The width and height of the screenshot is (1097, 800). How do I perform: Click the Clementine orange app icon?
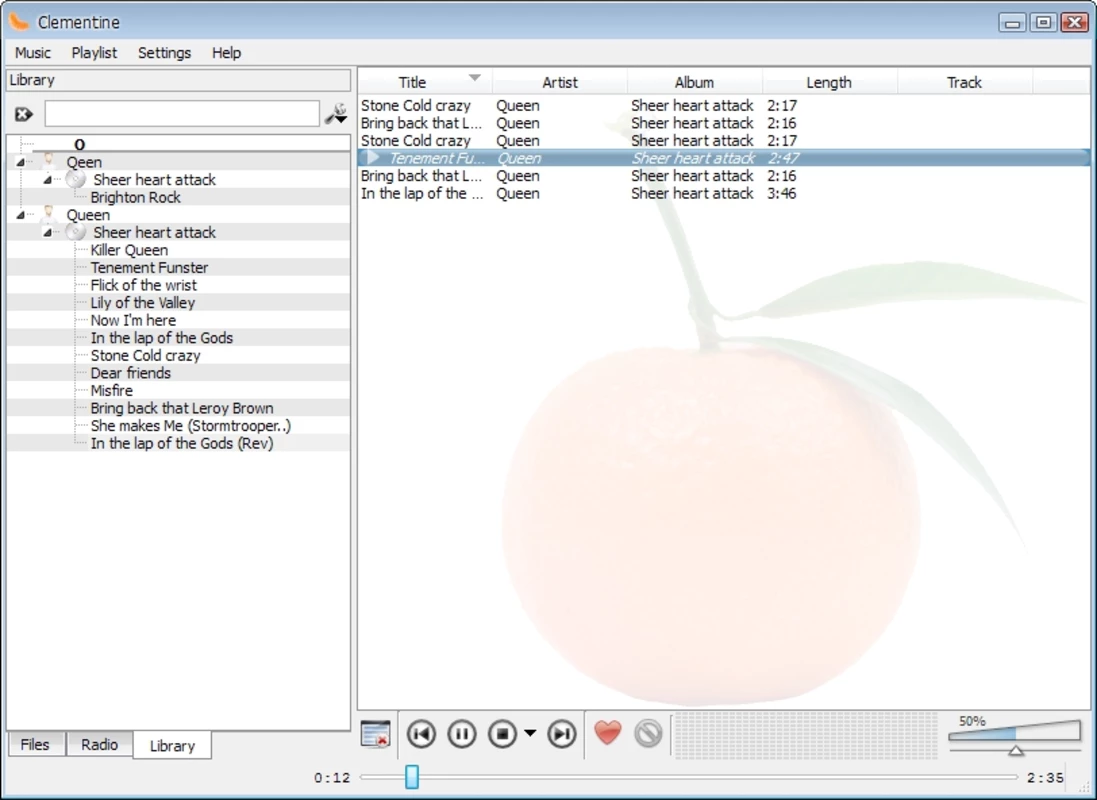click(19, 22)
